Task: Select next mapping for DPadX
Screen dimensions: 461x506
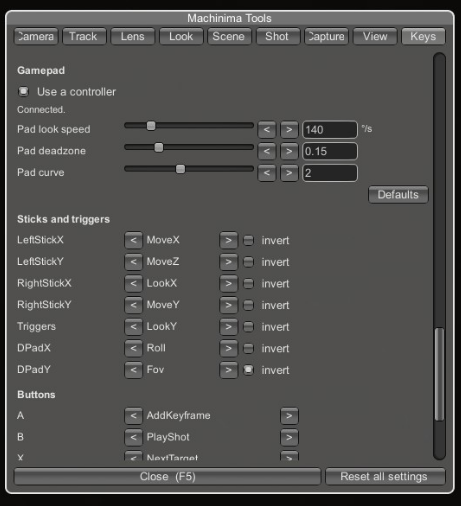Action: (228, 348)
